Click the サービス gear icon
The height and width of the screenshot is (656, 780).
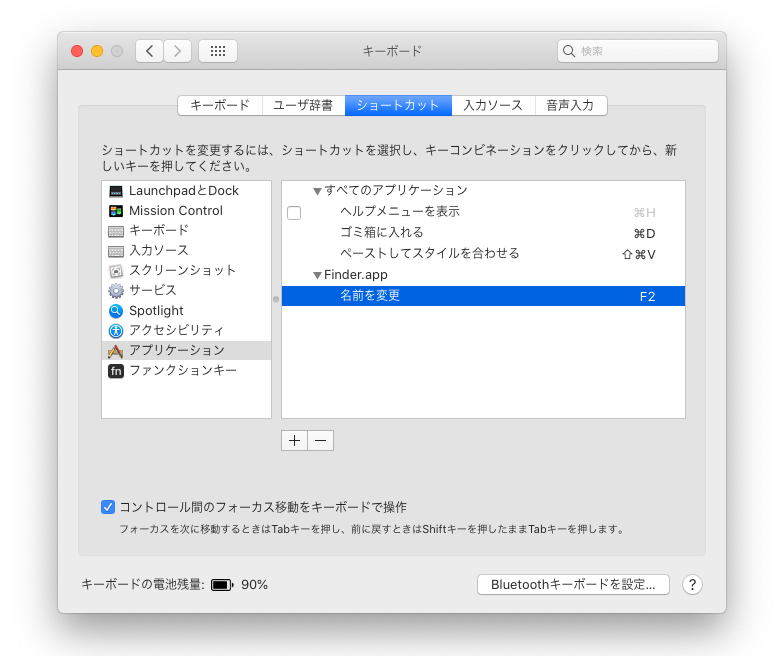pyautogui.click(x=116, y=290)
